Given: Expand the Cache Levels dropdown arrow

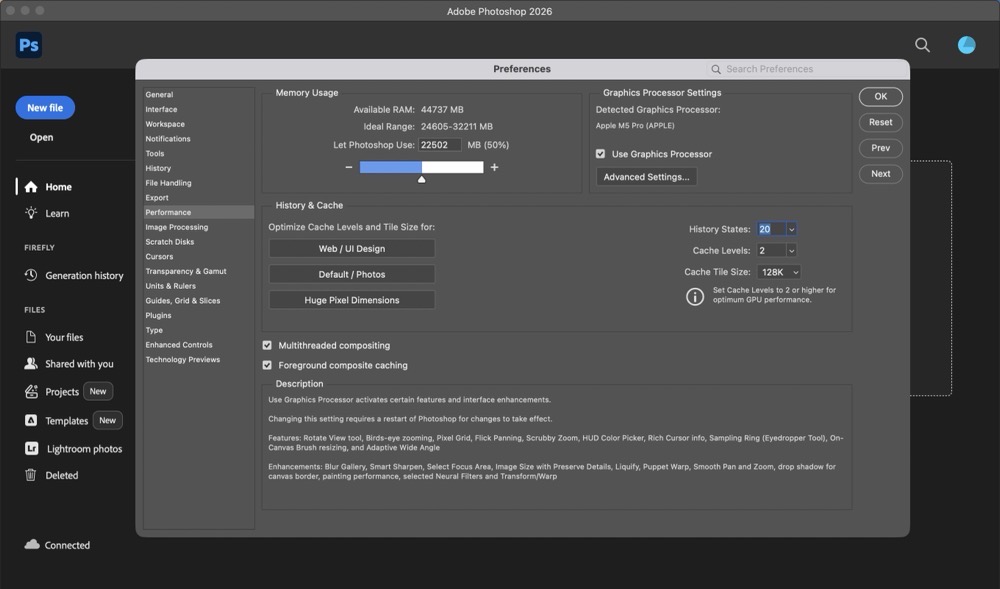Looking at the screenshot, I should pos(791,251).
